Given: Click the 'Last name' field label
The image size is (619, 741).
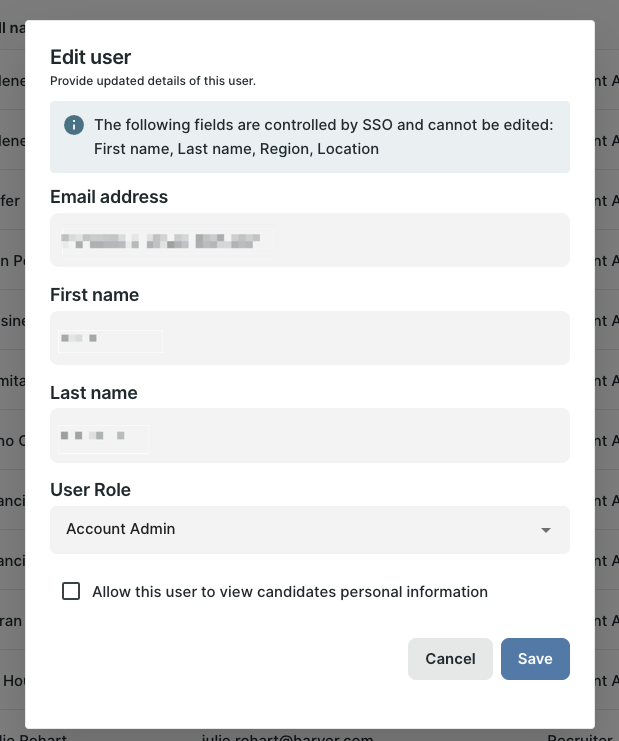Looking at the screenshot, I should pyautogui.click(x=94, y=393).
